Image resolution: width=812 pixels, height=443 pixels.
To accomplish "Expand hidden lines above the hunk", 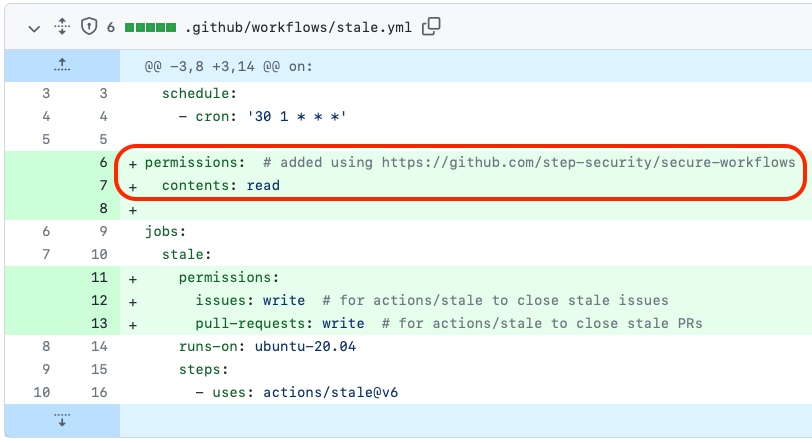I will pos(62,65).
